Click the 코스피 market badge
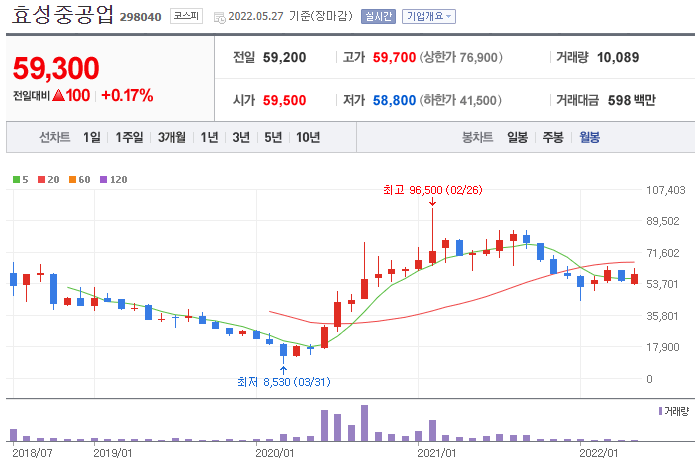 (186, 16)
